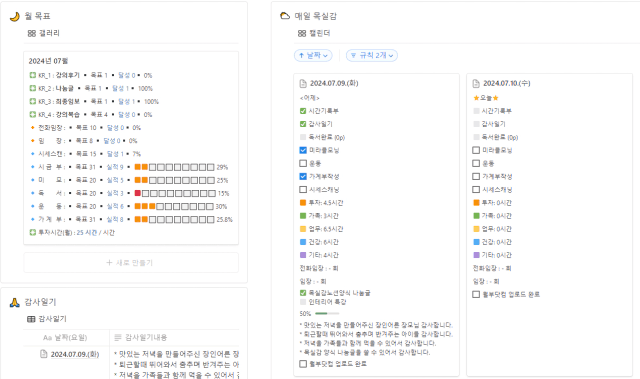Check 미라클모닝 on the 2024.07.10 card
The image size is (640, 379).
click(476, 150)
